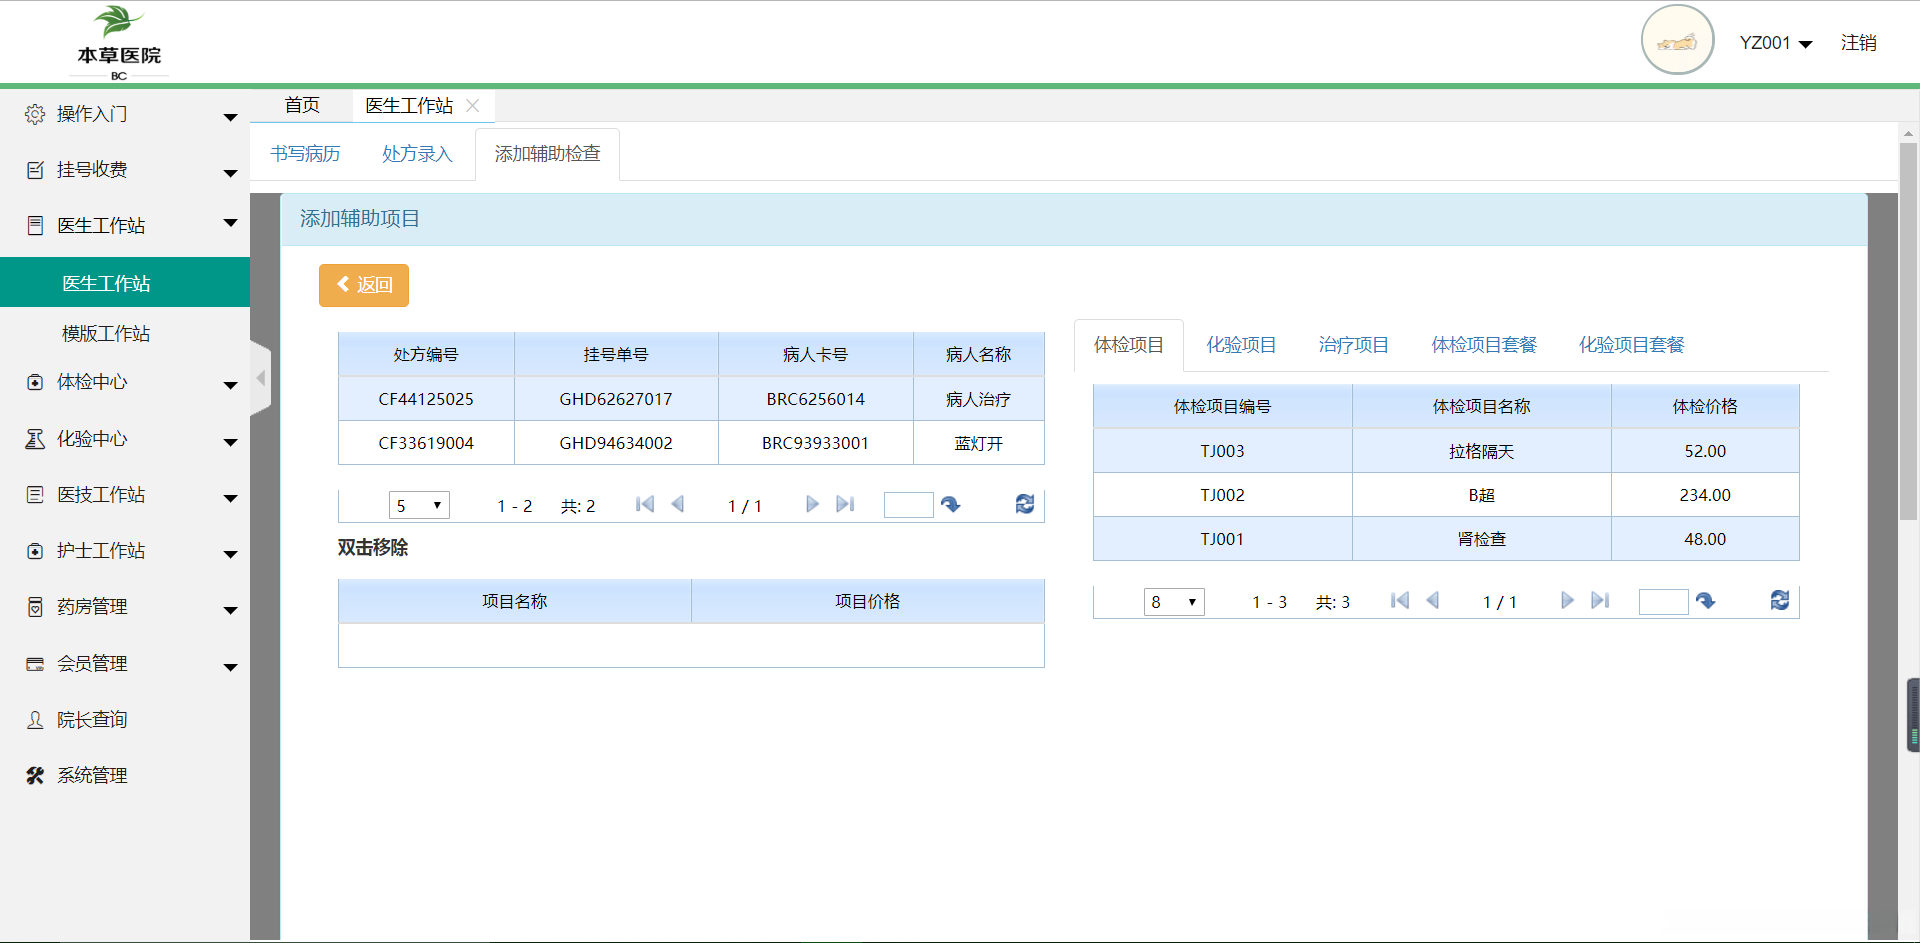Open 护士工作站 using its icon
Screen dimensions: 1920x943
[x=34, y=550]
